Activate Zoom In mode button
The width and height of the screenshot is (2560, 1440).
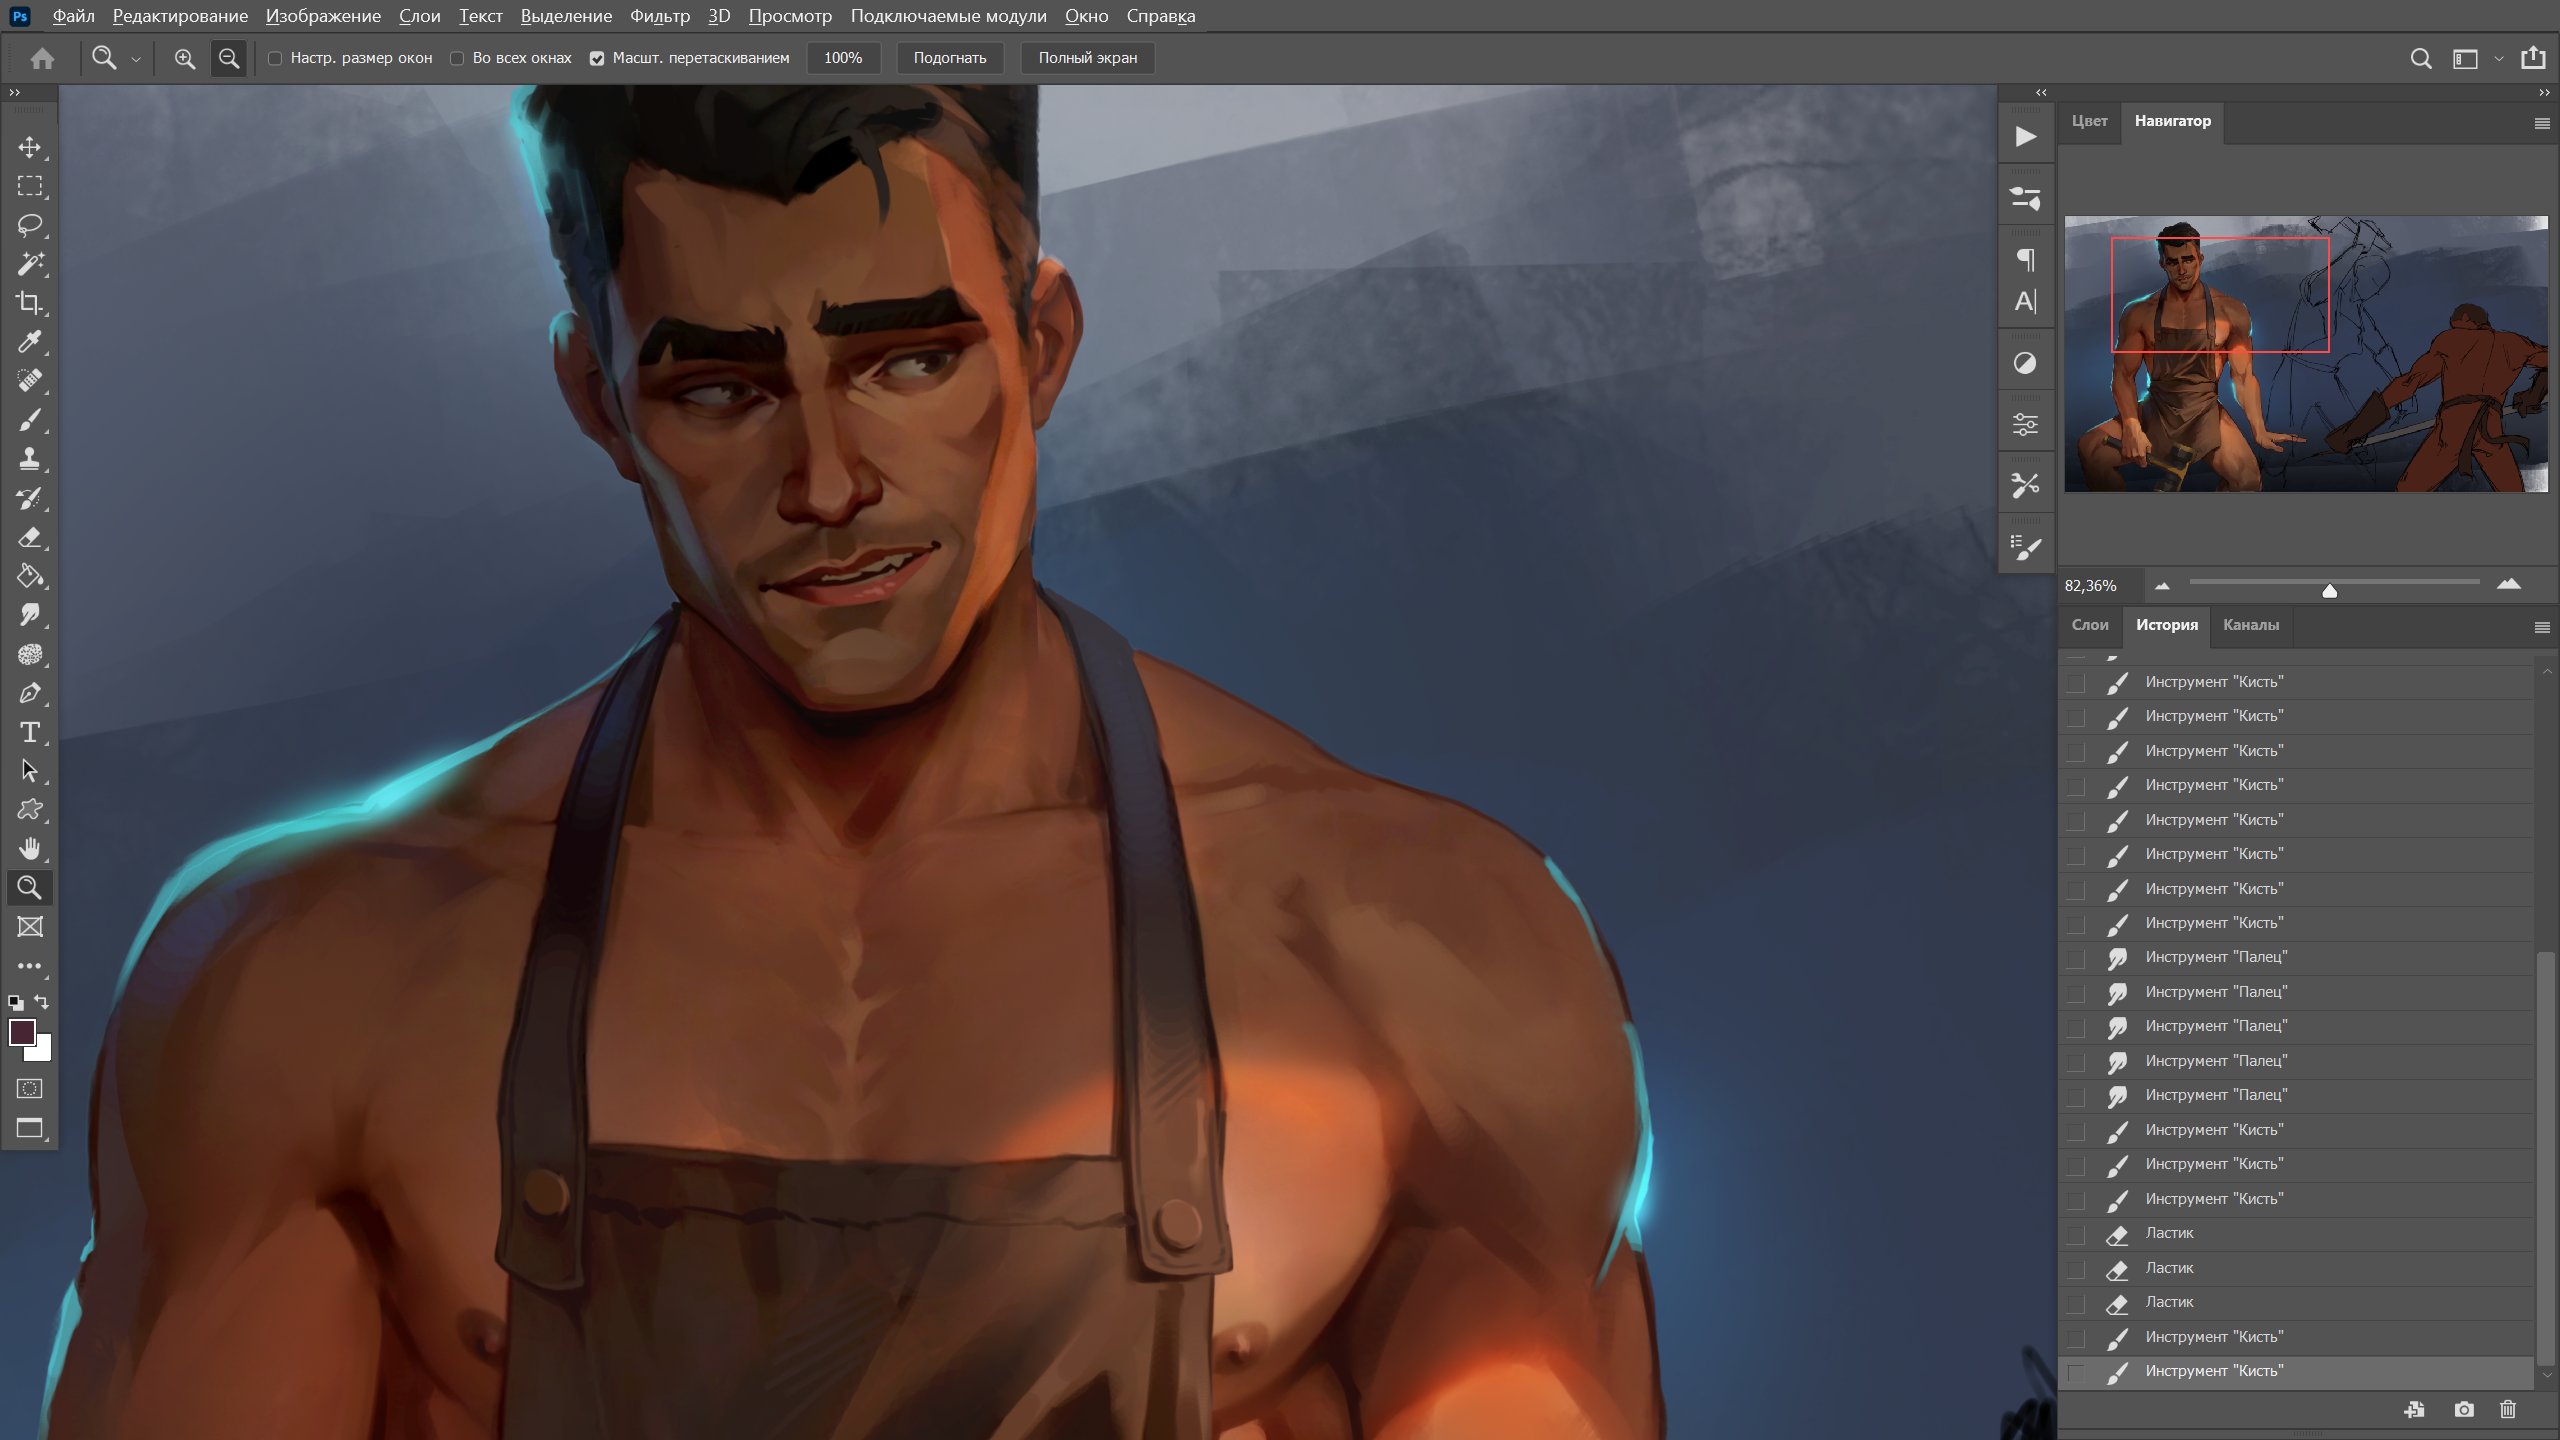(x=185, y=58)
